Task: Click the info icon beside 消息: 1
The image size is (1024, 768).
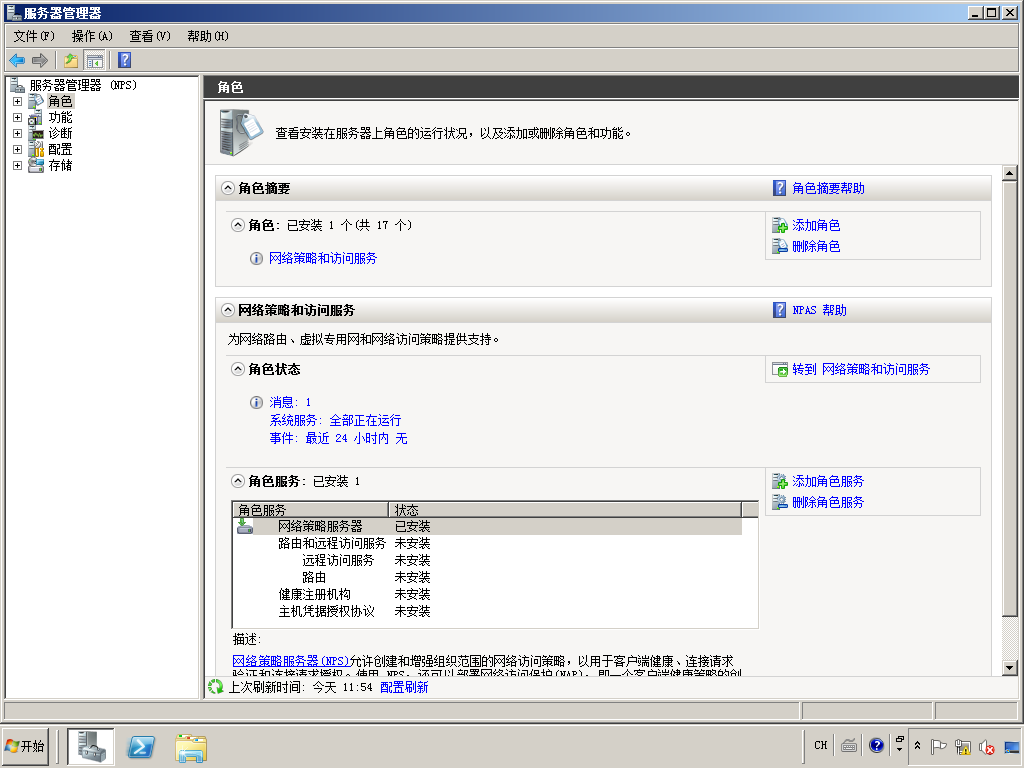Action: (x=257, y=402)
